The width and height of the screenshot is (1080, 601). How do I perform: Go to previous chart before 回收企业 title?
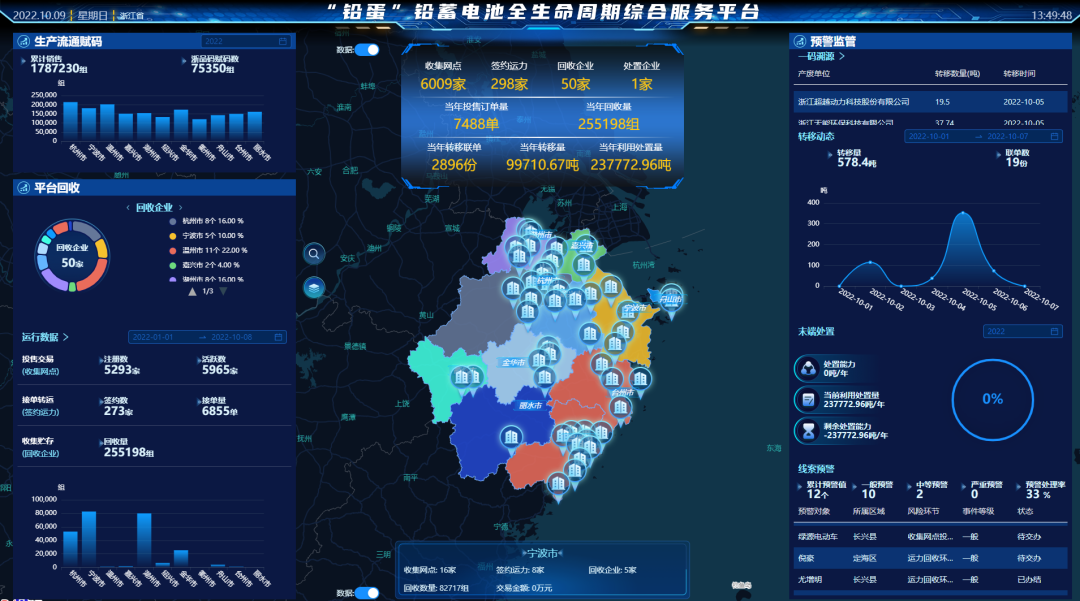coord(128,207)
